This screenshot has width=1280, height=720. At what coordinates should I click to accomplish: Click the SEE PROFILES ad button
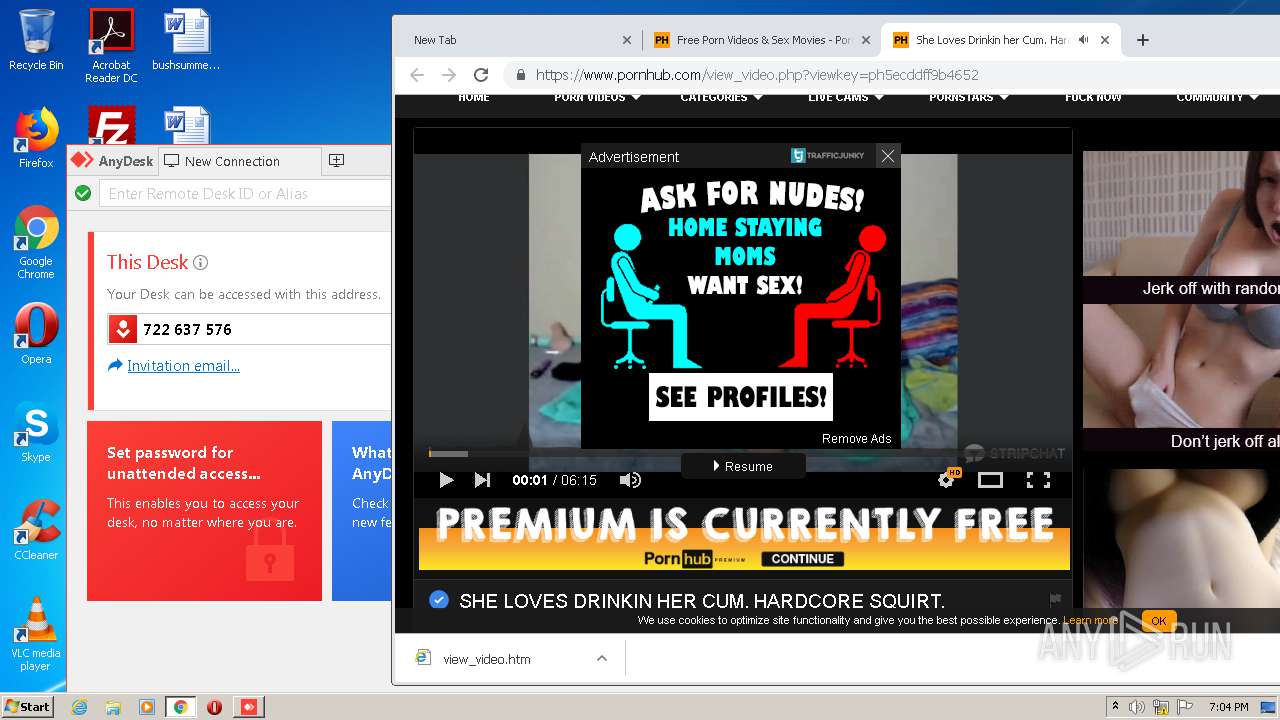point(741,397)
